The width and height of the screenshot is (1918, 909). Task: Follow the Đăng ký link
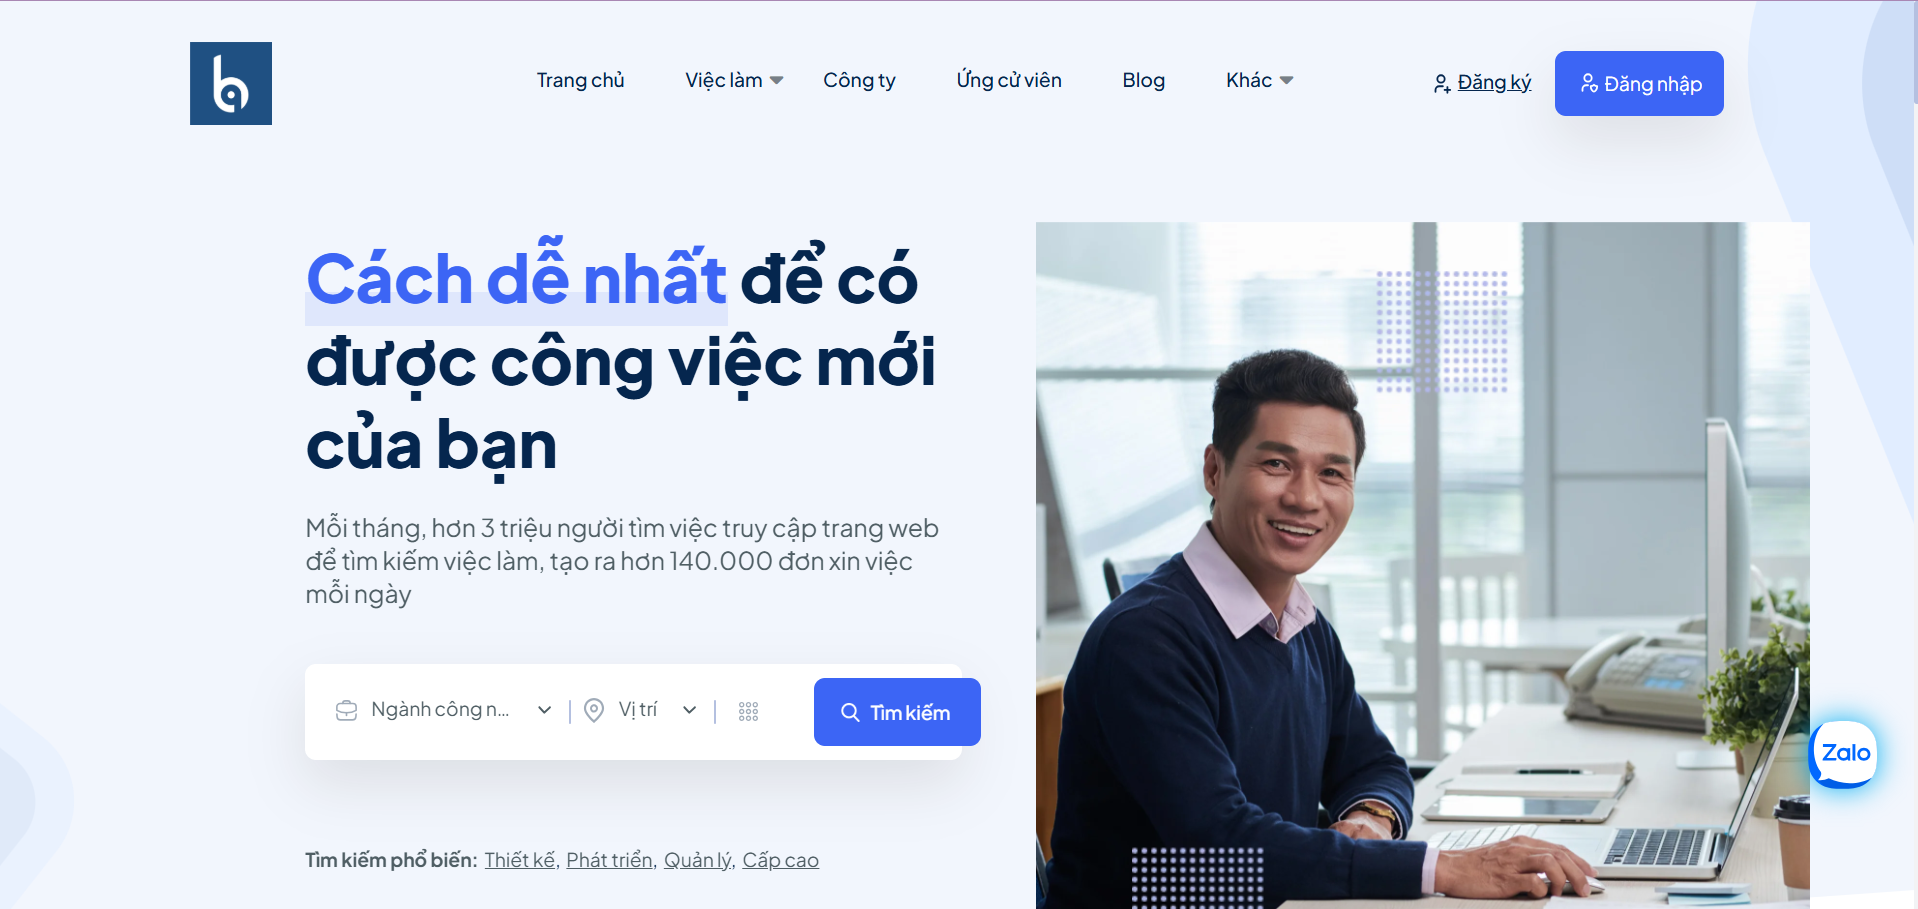point(1494,83)
